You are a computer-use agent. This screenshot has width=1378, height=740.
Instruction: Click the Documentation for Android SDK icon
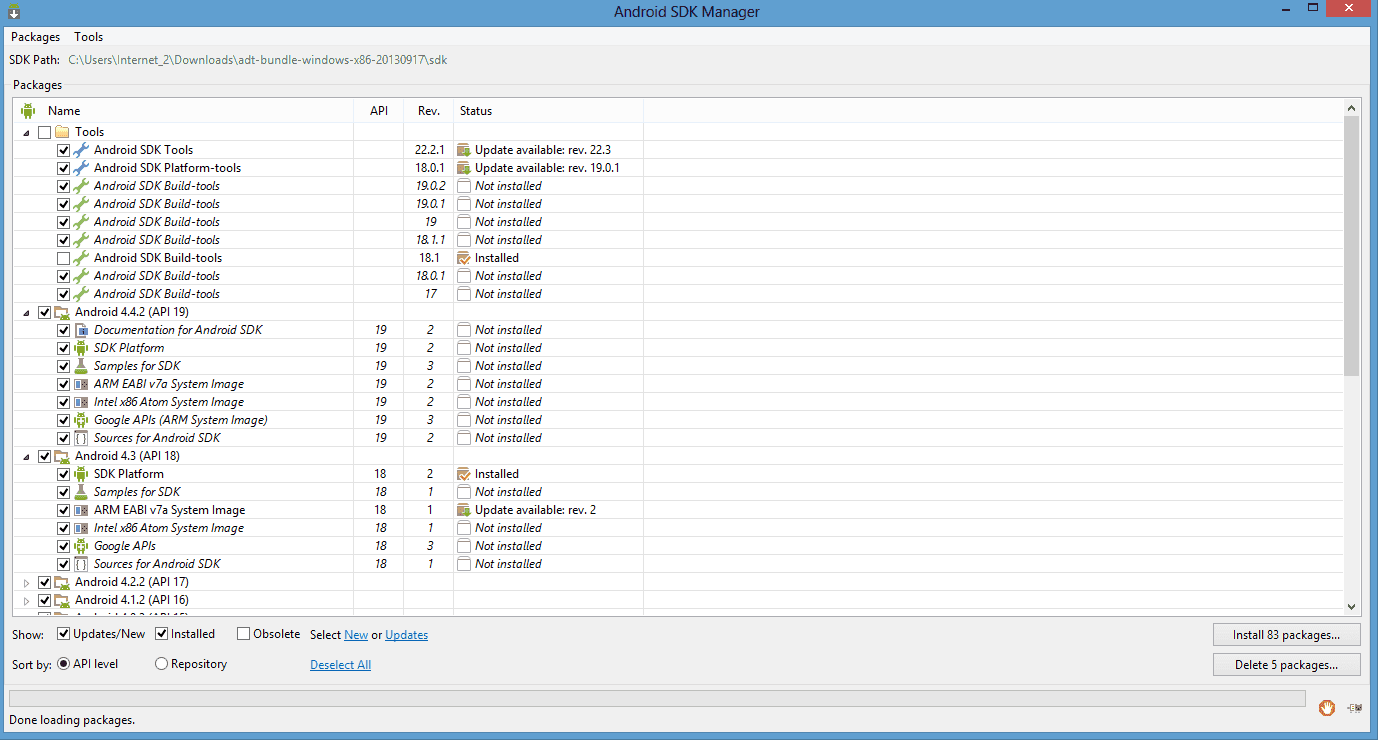click(x=82, y=330)
